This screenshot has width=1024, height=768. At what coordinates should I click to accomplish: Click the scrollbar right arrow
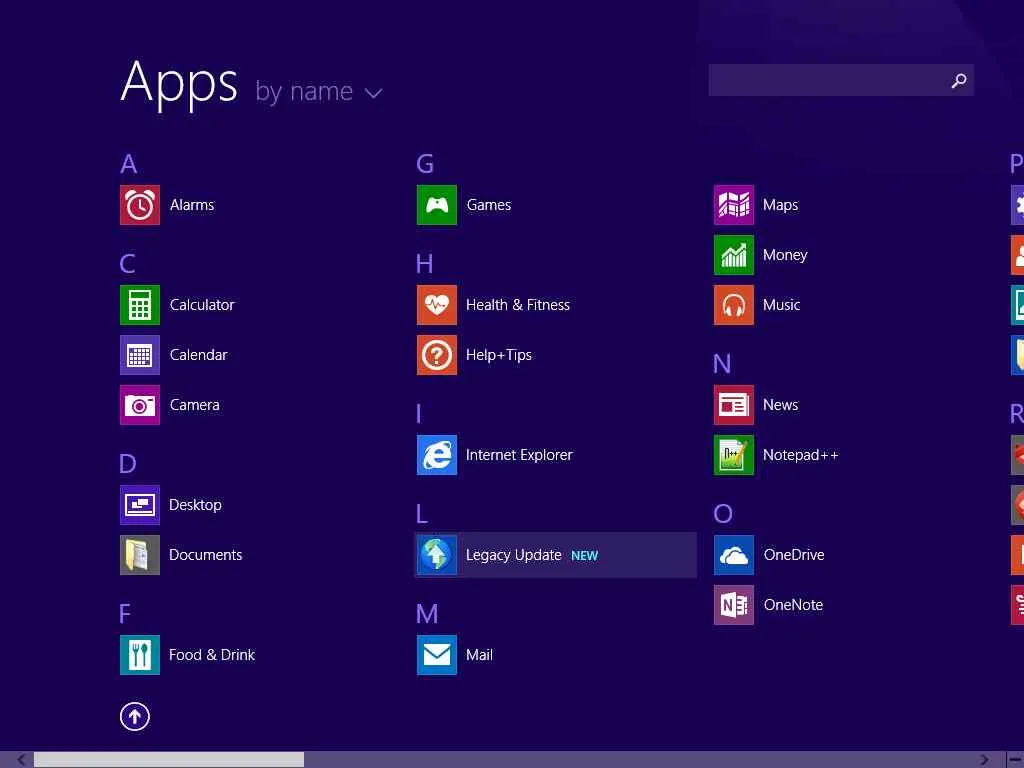click(x=984, y=760)
